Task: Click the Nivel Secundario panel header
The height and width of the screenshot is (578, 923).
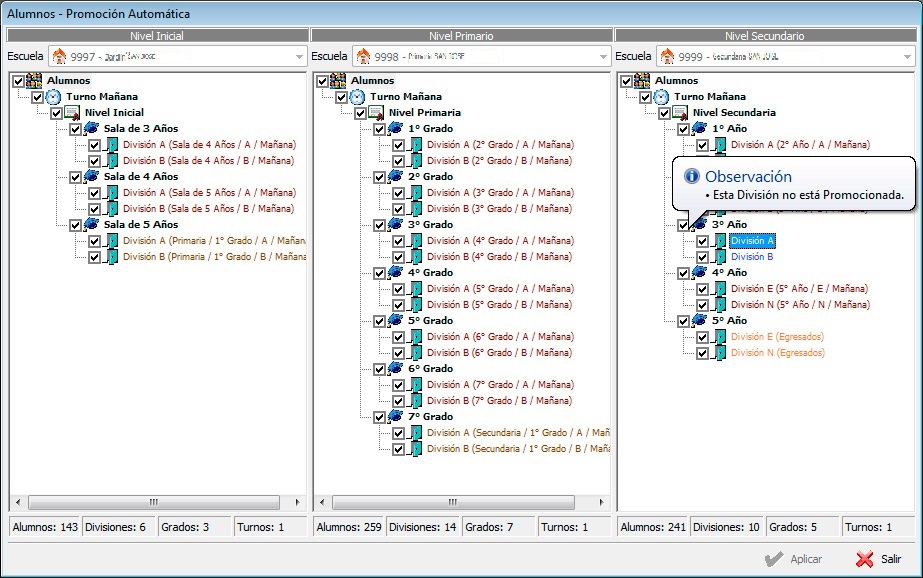Action: pos(765,36)
